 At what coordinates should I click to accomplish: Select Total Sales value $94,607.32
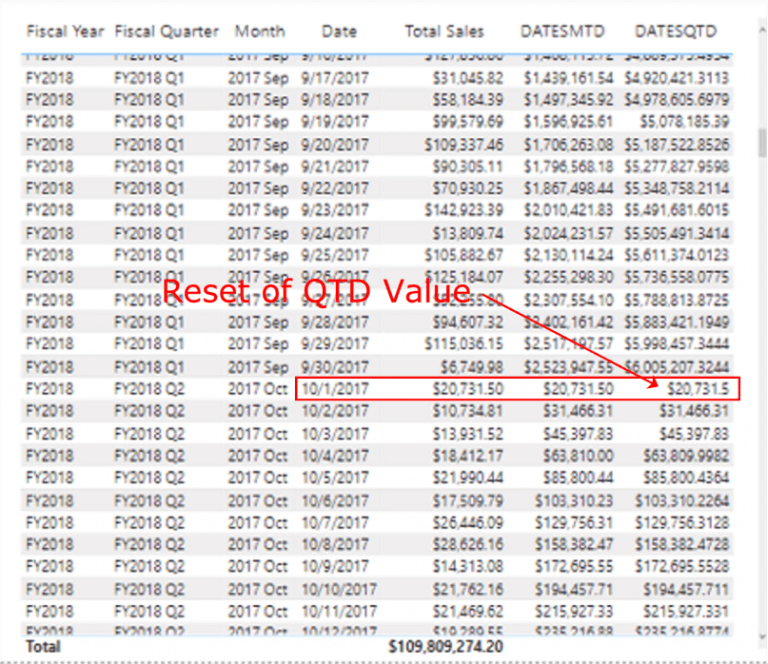(468, 322)
